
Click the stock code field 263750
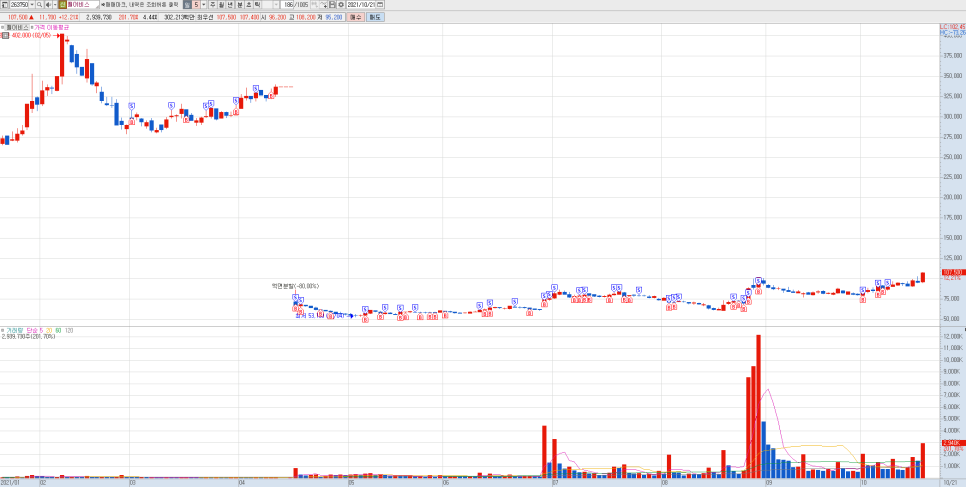click(20, 4)
